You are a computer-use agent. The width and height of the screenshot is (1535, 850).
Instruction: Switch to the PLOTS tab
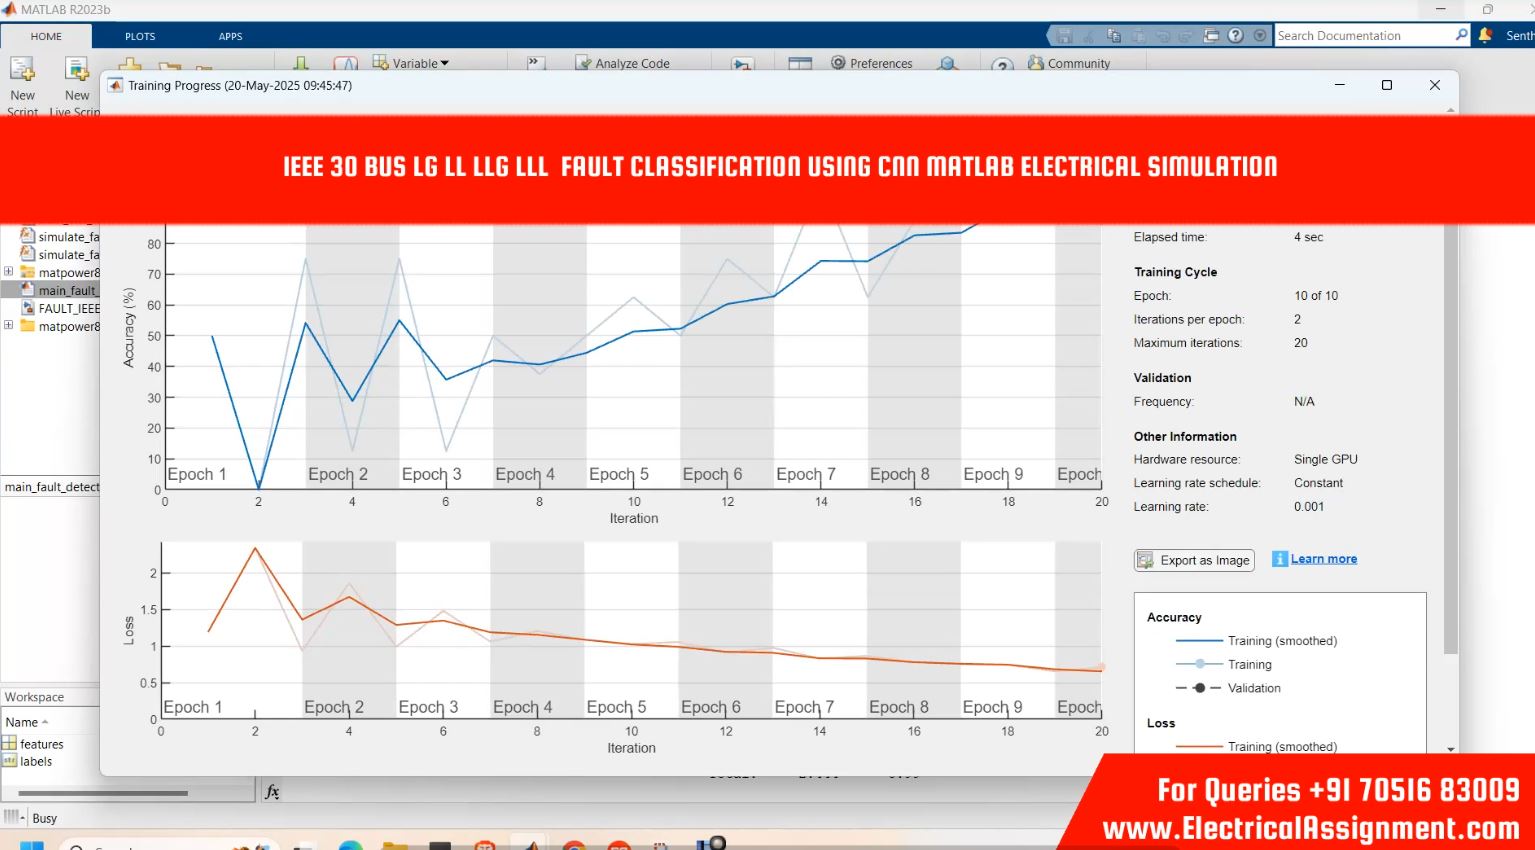click(140, 36)
